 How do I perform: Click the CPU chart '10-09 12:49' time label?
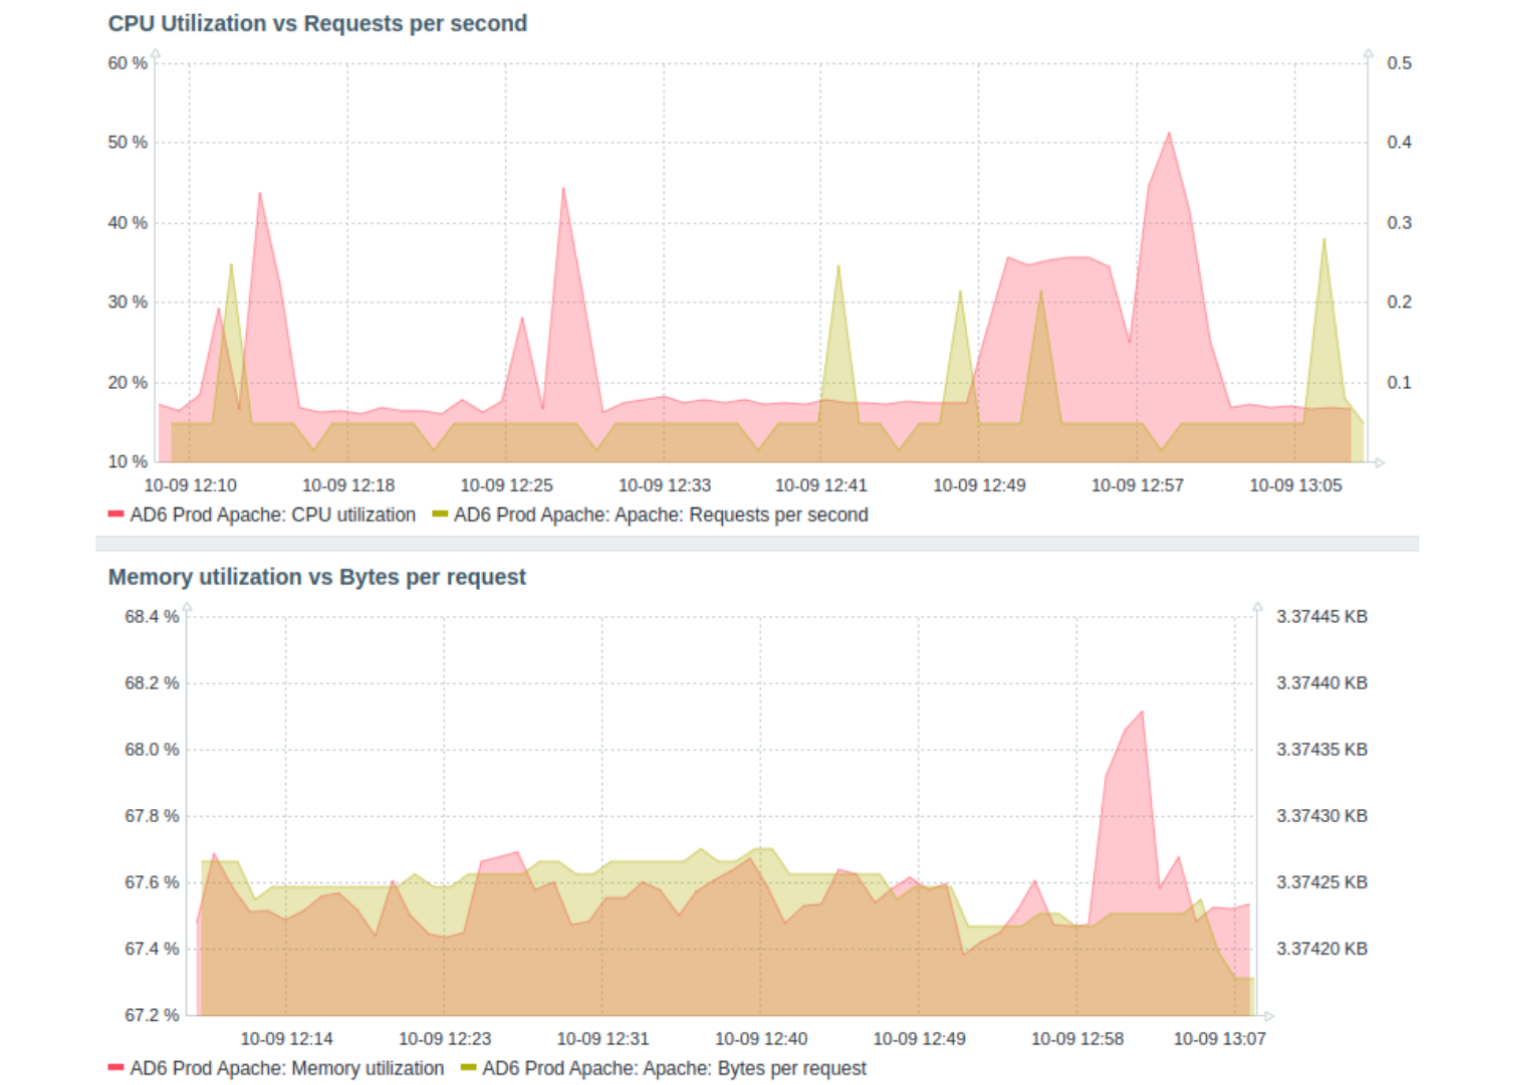[979, 486]
